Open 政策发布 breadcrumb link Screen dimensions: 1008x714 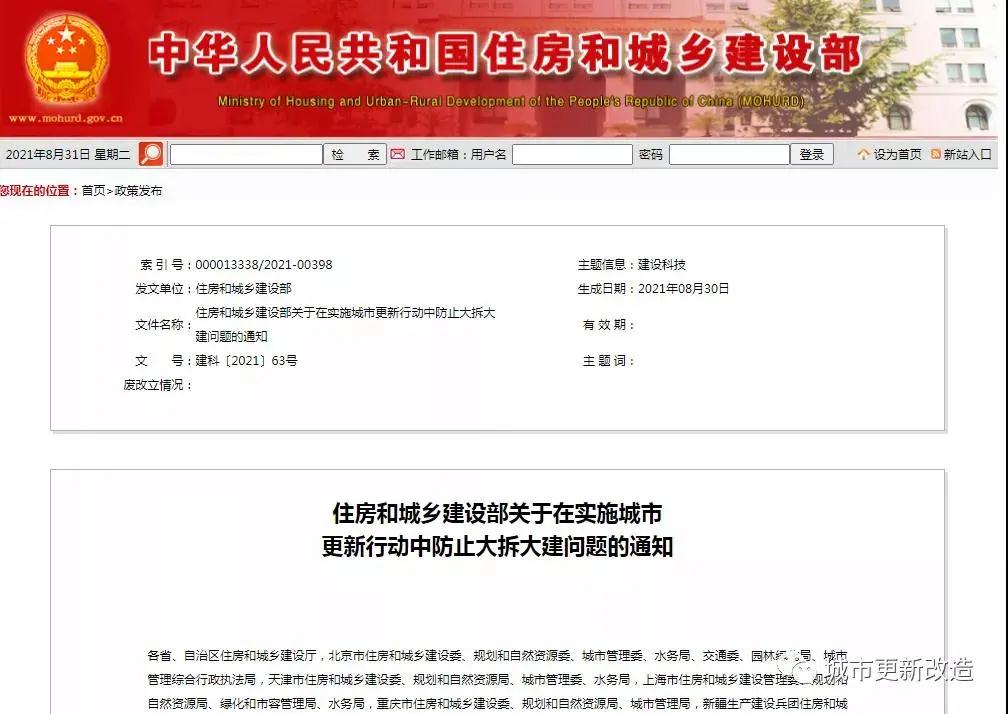(x=138, y=191)
